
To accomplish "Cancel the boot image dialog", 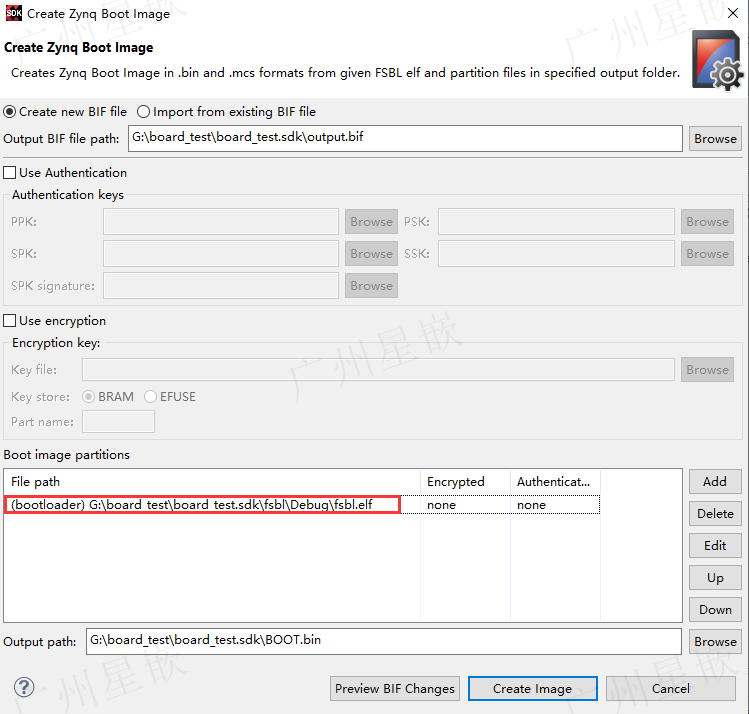I will click(x=671, y=689).
